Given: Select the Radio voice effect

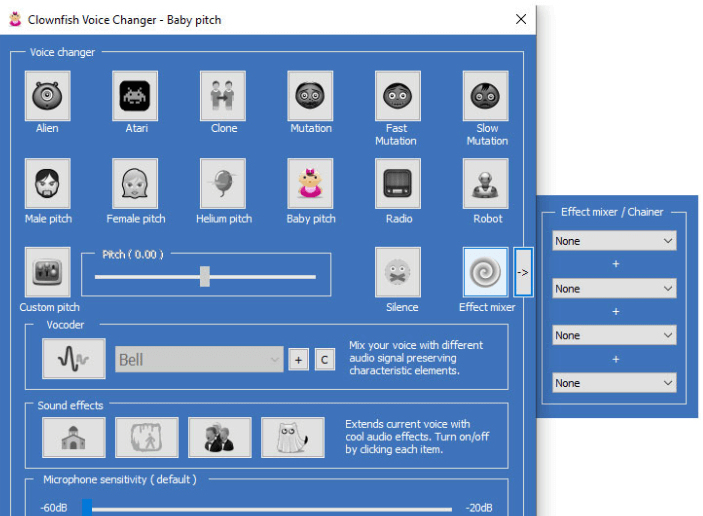Looking at the screenshot, I should point(398,184).
